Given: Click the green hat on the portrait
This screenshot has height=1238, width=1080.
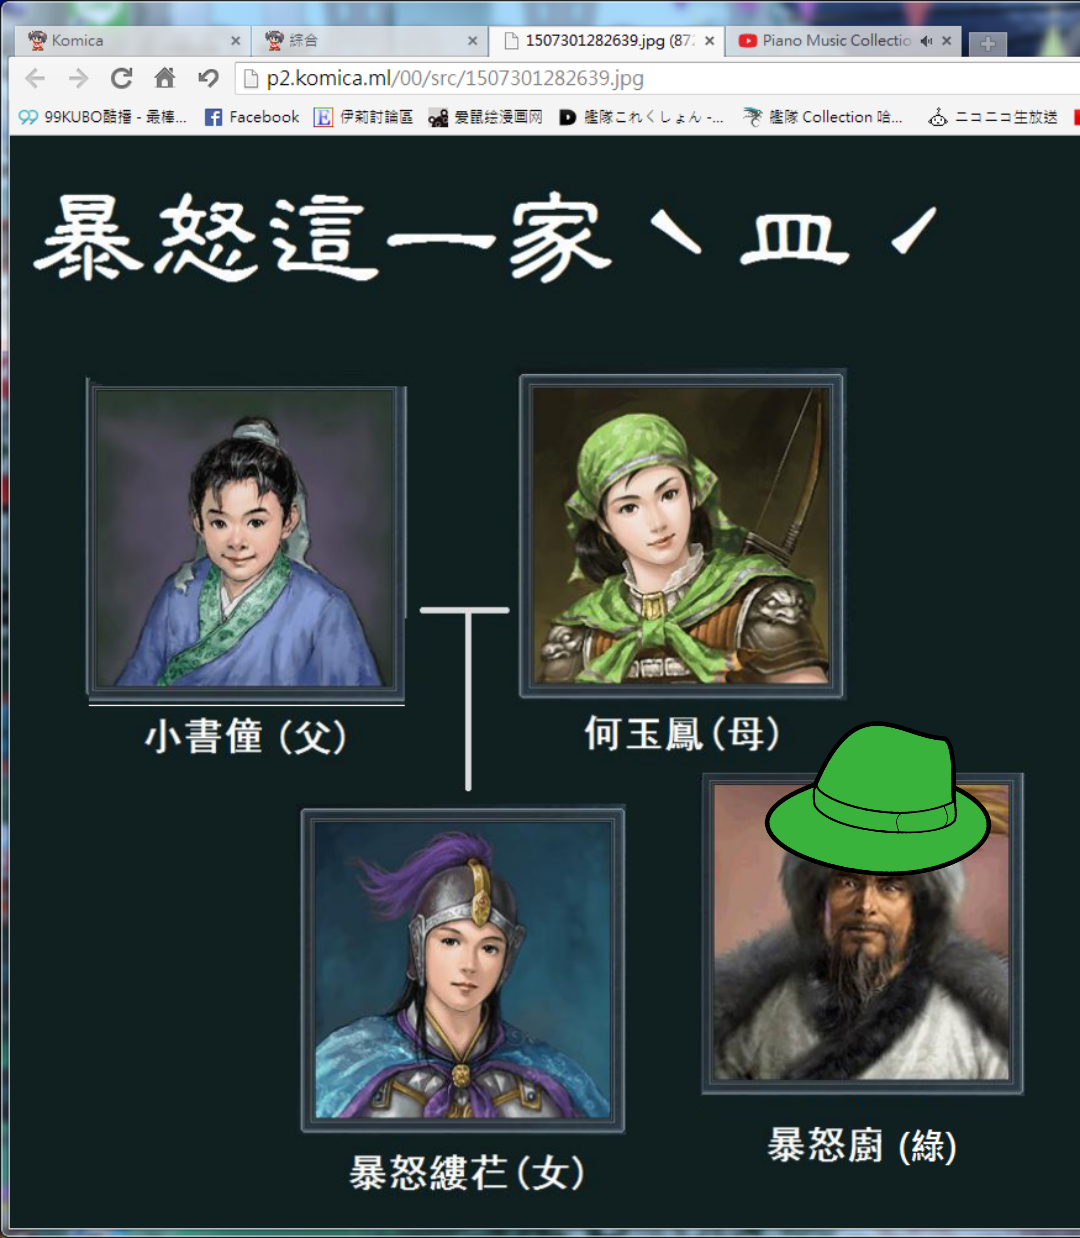Looking at the screenshot, I should click(x=877, y=798).
